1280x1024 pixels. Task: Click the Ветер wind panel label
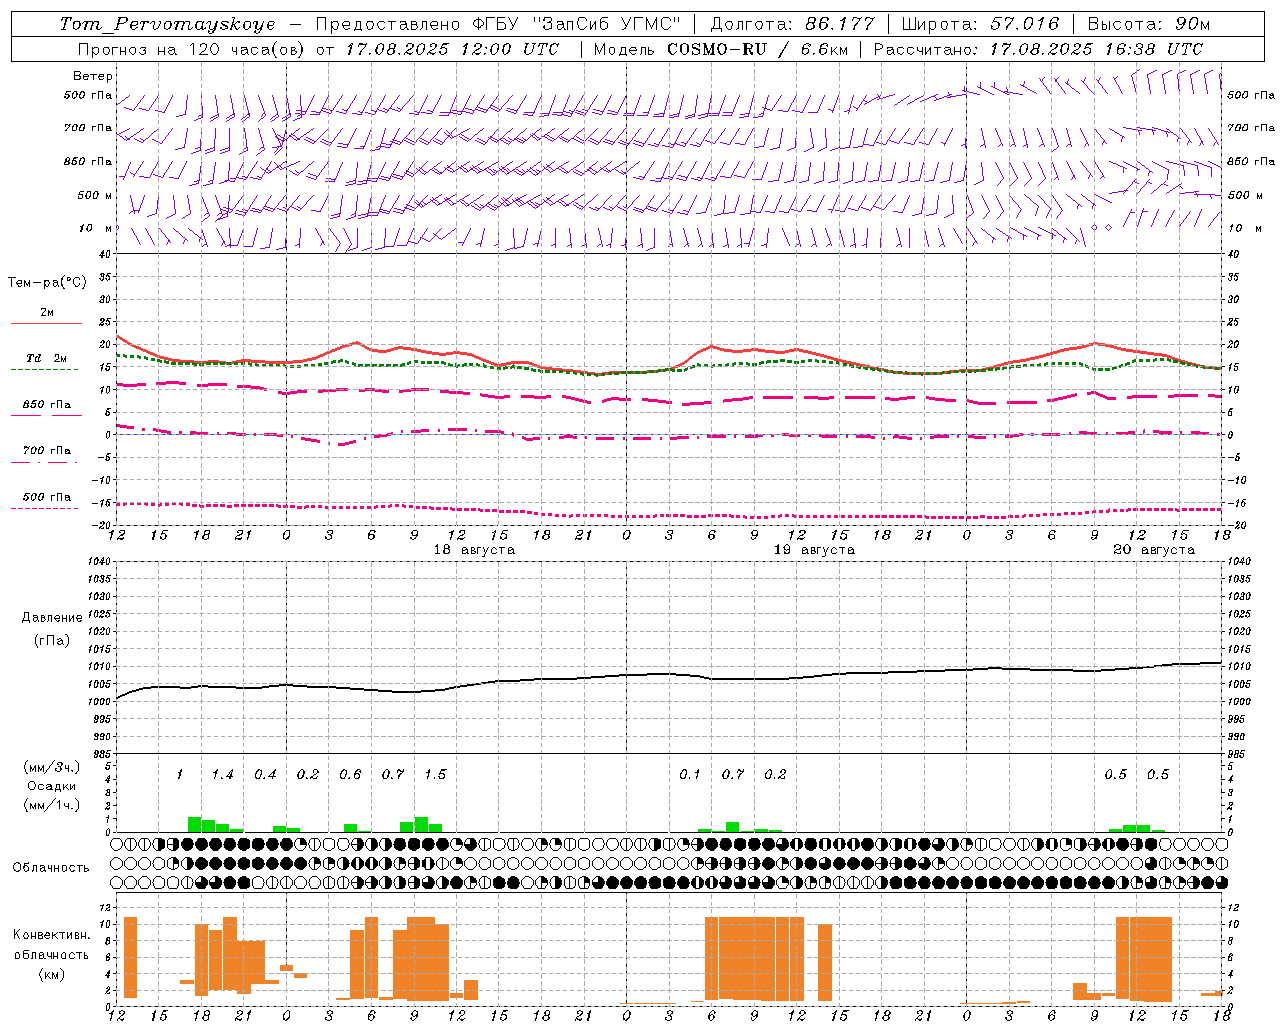(93, 76)
